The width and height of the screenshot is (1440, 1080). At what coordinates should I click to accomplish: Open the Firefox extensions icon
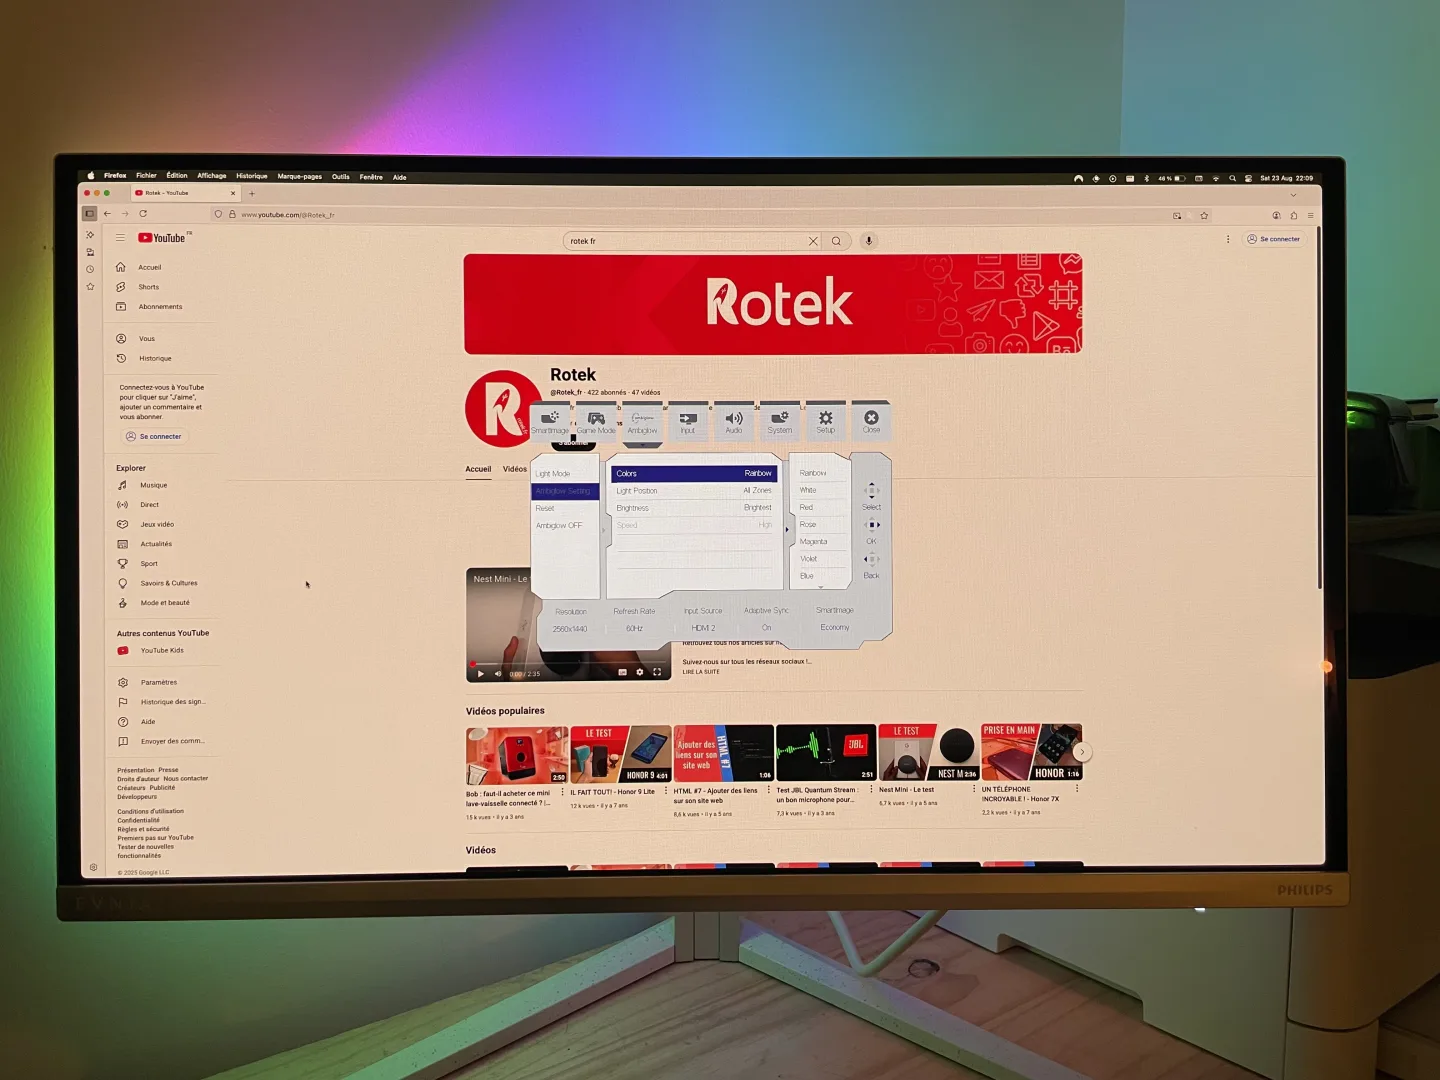[1294, 215]
